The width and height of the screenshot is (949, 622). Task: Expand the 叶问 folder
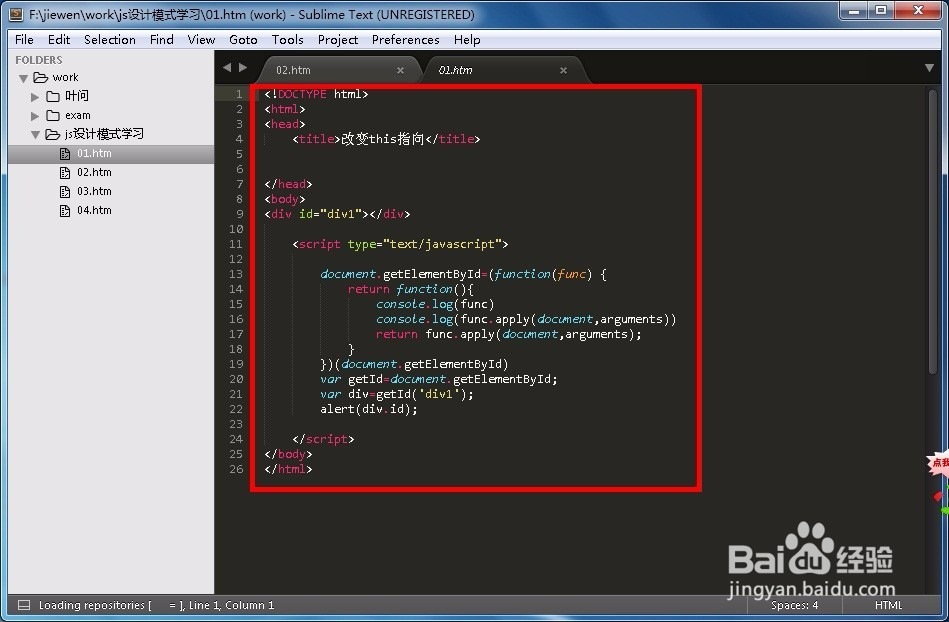36,96
